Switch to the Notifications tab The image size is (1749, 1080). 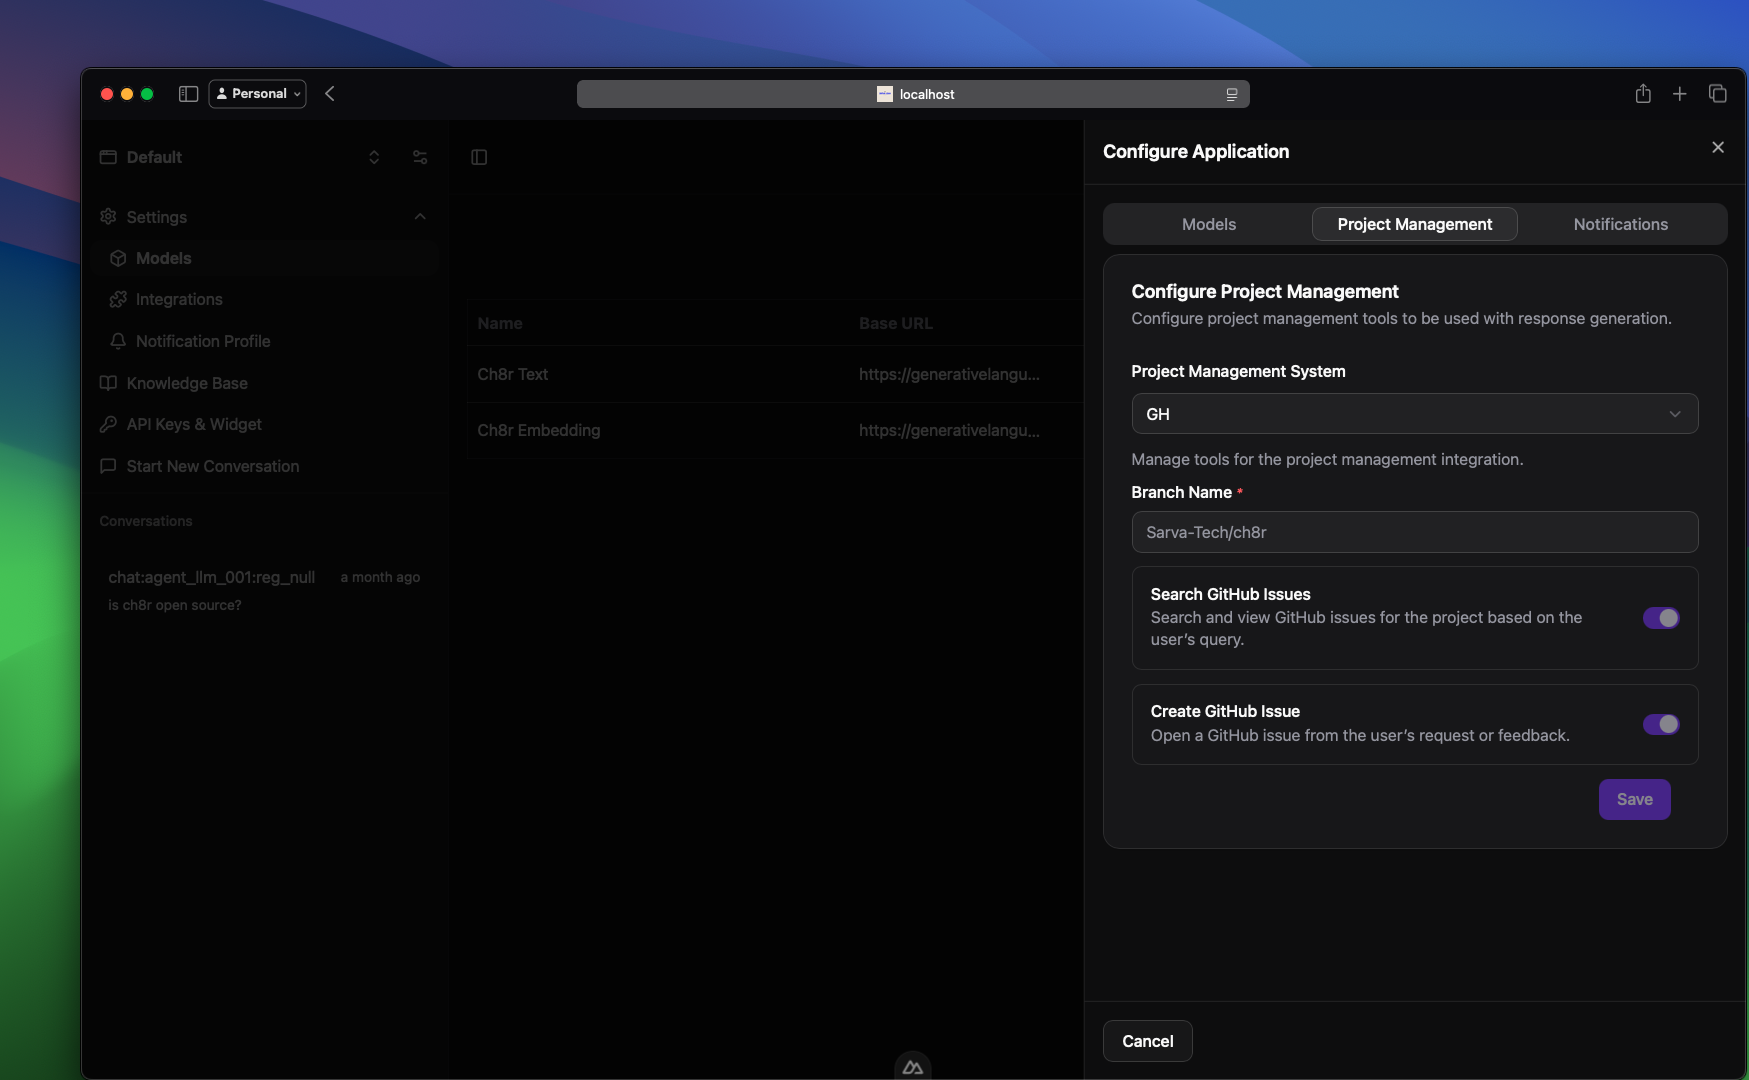click(1620, 224)
